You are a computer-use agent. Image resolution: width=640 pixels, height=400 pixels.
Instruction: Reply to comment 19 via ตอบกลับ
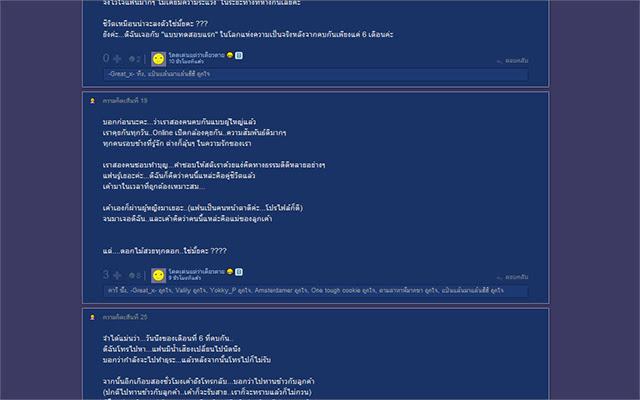click(x=513, y=277)
